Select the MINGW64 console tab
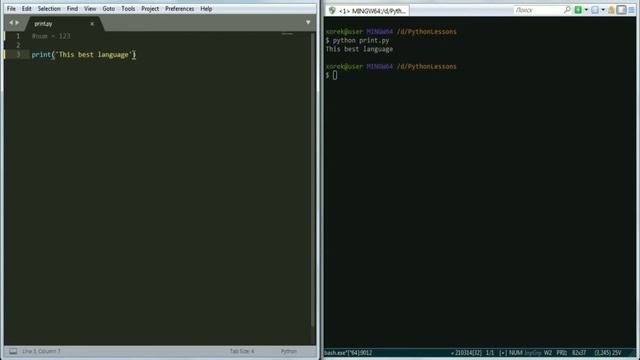The image size is (640, 360). click(x=368, y=11)
